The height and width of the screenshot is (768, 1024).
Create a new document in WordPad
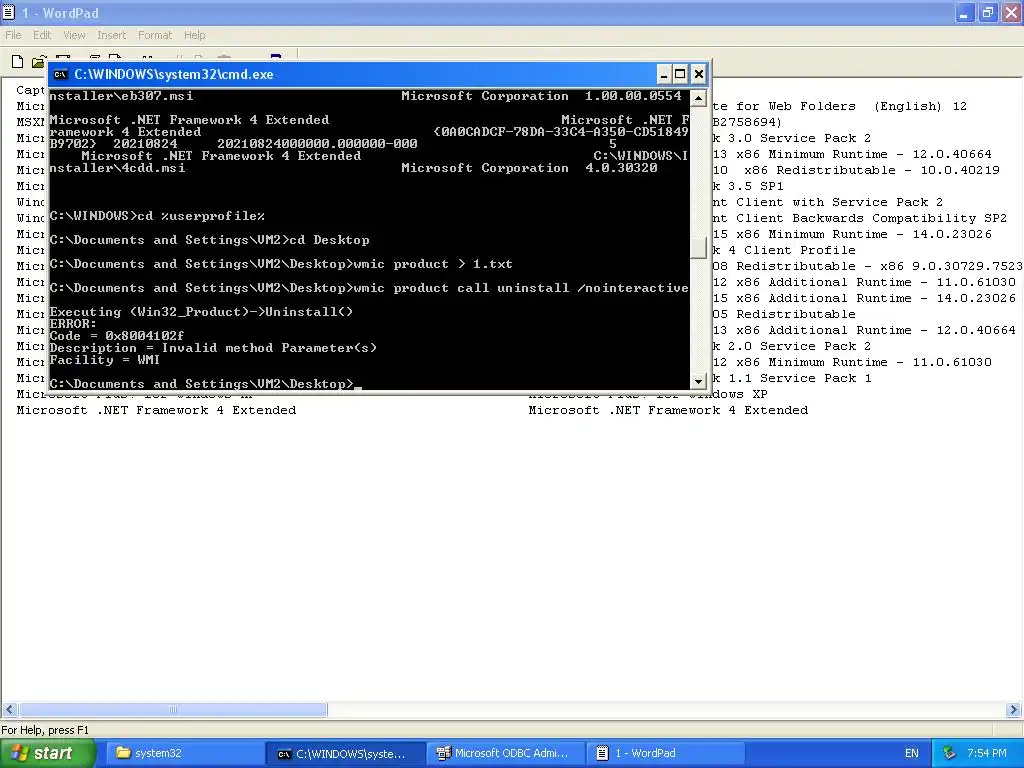18,61
